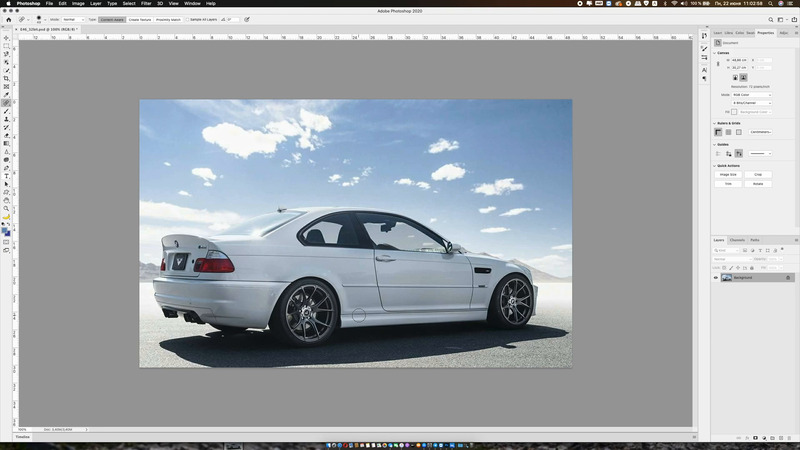Open the blending Mode dropdown in options bar
The height and width of the screenshot is (450, 800).
(x=71, y=19)
